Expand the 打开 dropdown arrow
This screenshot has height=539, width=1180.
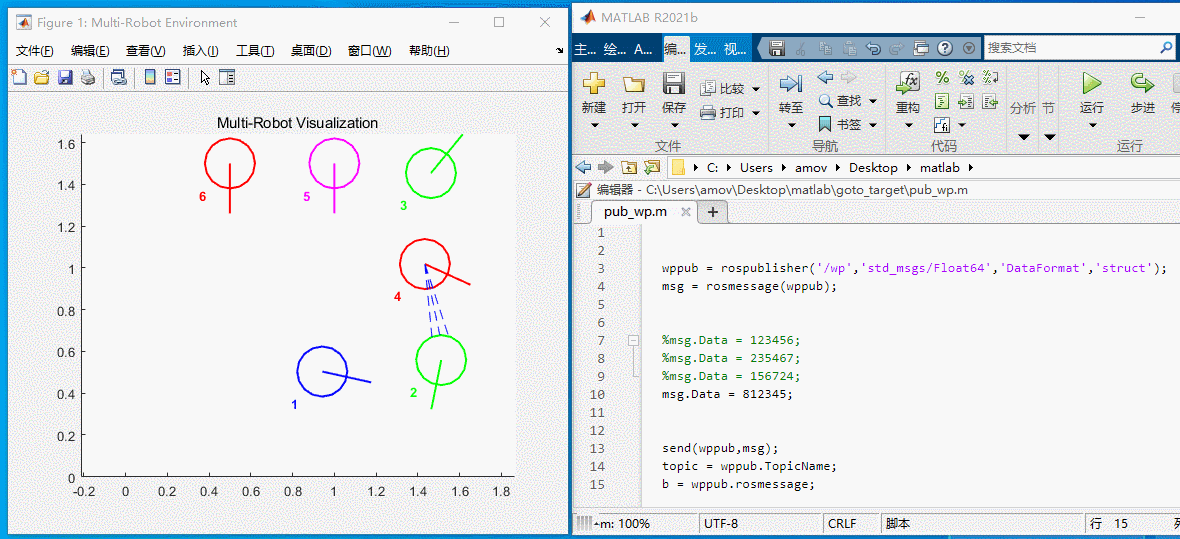pyautogui.click(x=634, y=125)
